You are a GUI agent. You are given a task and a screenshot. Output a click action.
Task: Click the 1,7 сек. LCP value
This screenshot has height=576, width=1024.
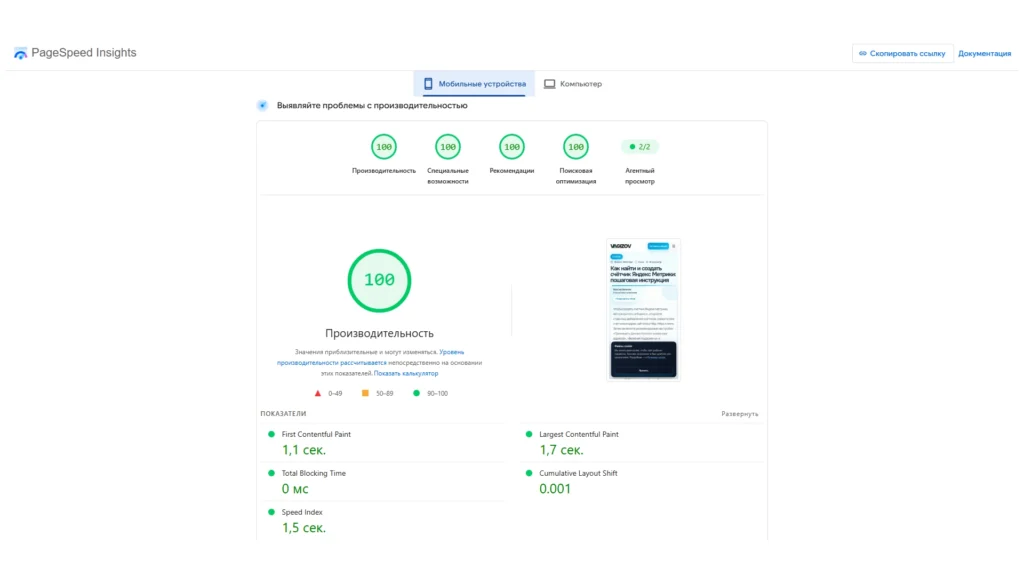pyautogui.click(x=561, y=450)
